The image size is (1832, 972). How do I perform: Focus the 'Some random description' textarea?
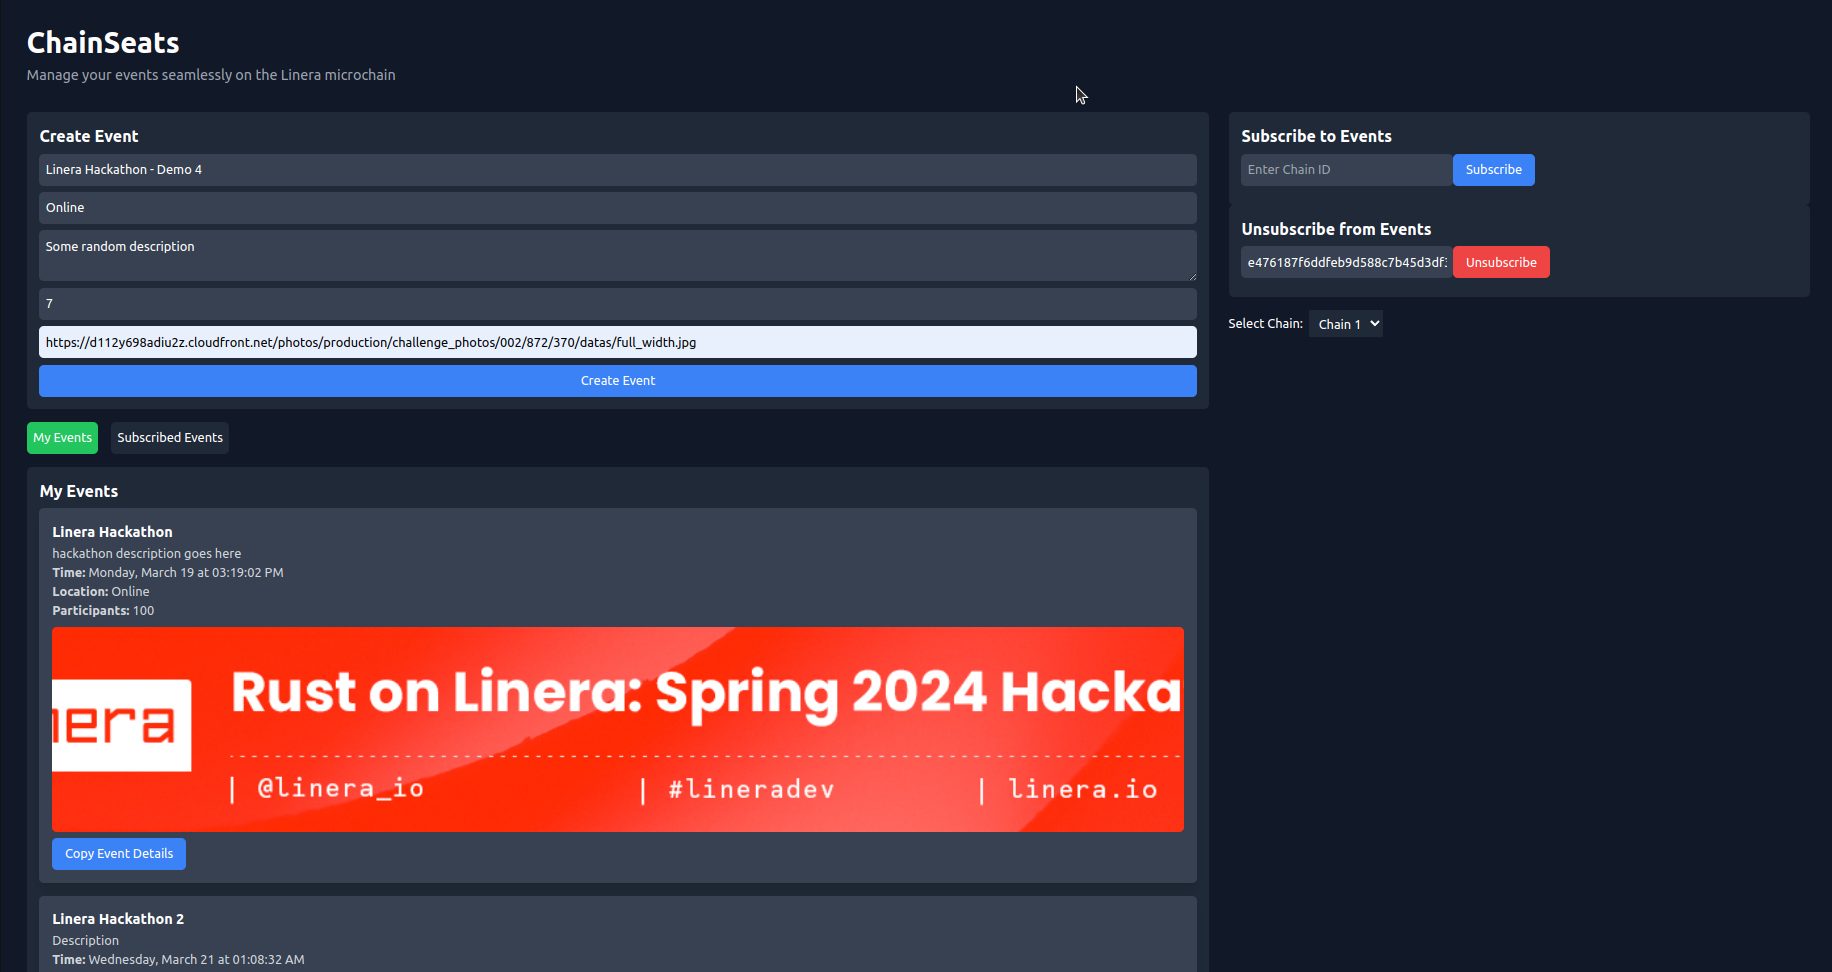click(x=617, y=256)
